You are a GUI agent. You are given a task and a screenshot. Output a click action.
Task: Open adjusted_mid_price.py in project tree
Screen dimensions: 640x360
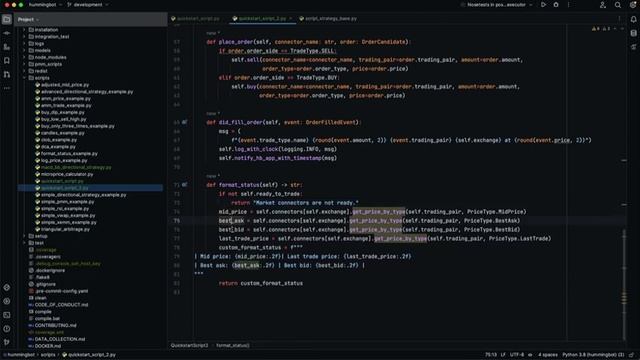point(65,85)
